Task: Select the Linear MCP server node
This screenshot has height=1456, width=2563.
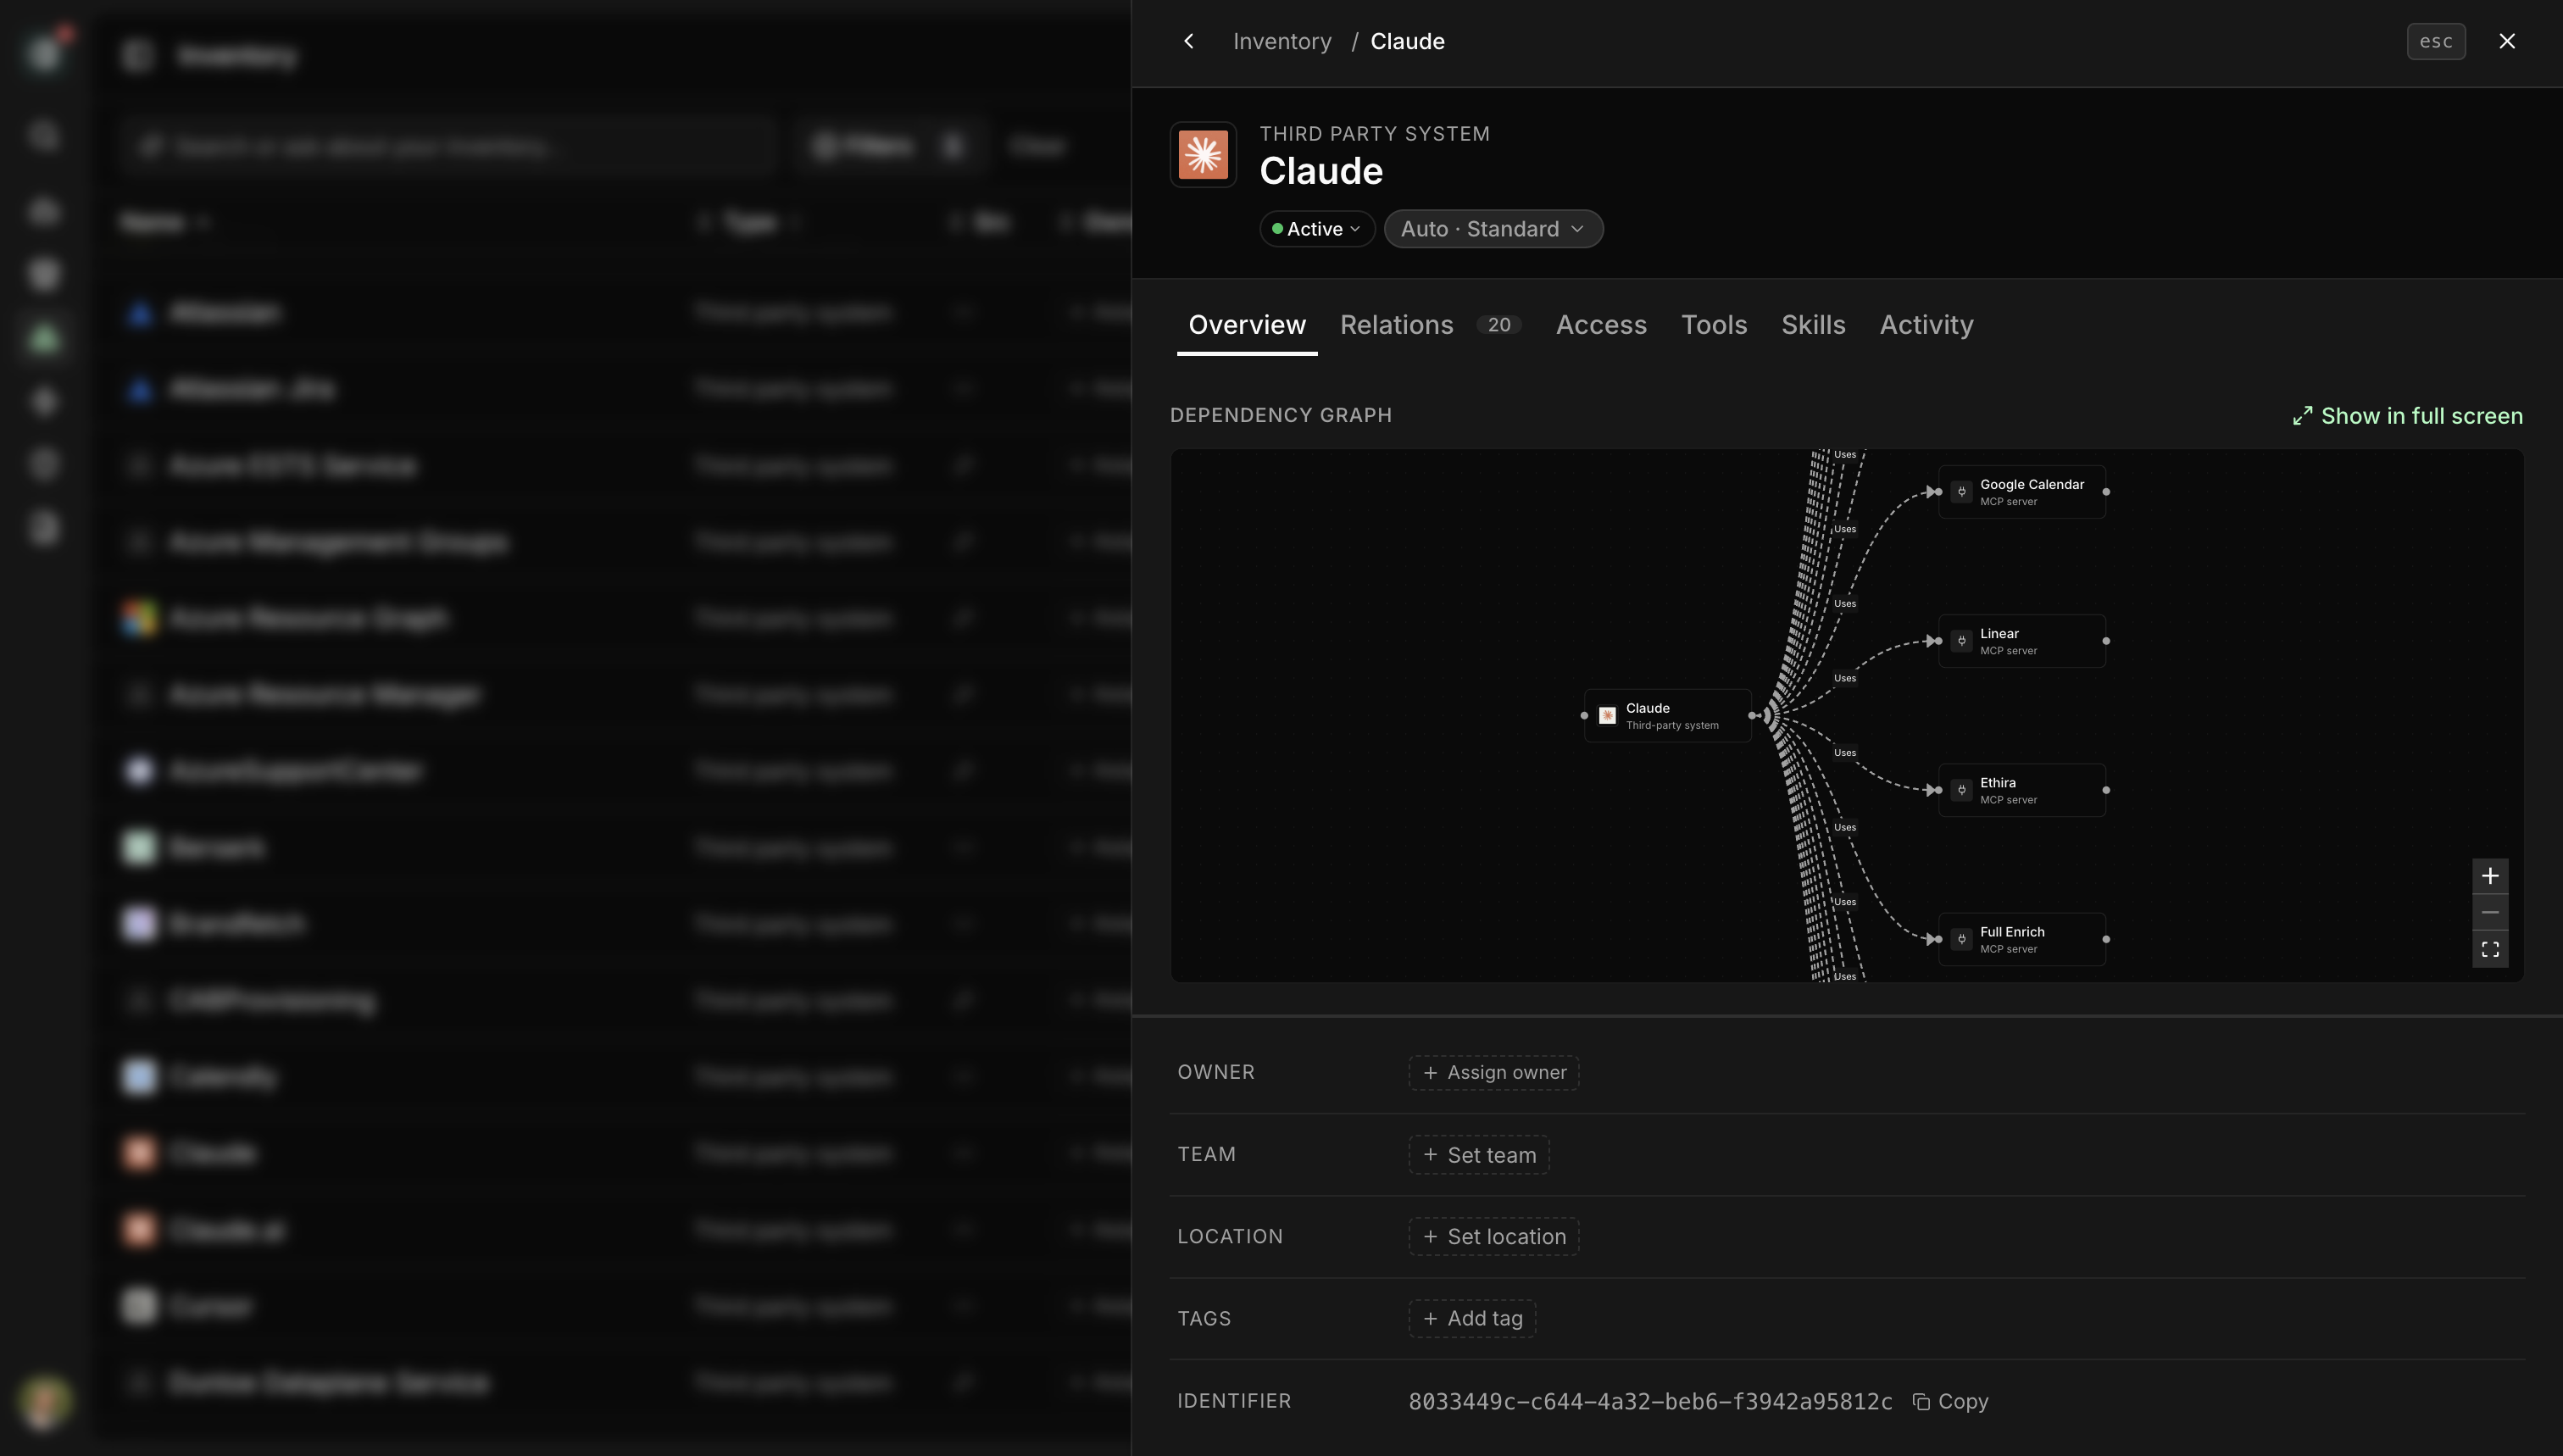Action: click(x=2022, y=641)
